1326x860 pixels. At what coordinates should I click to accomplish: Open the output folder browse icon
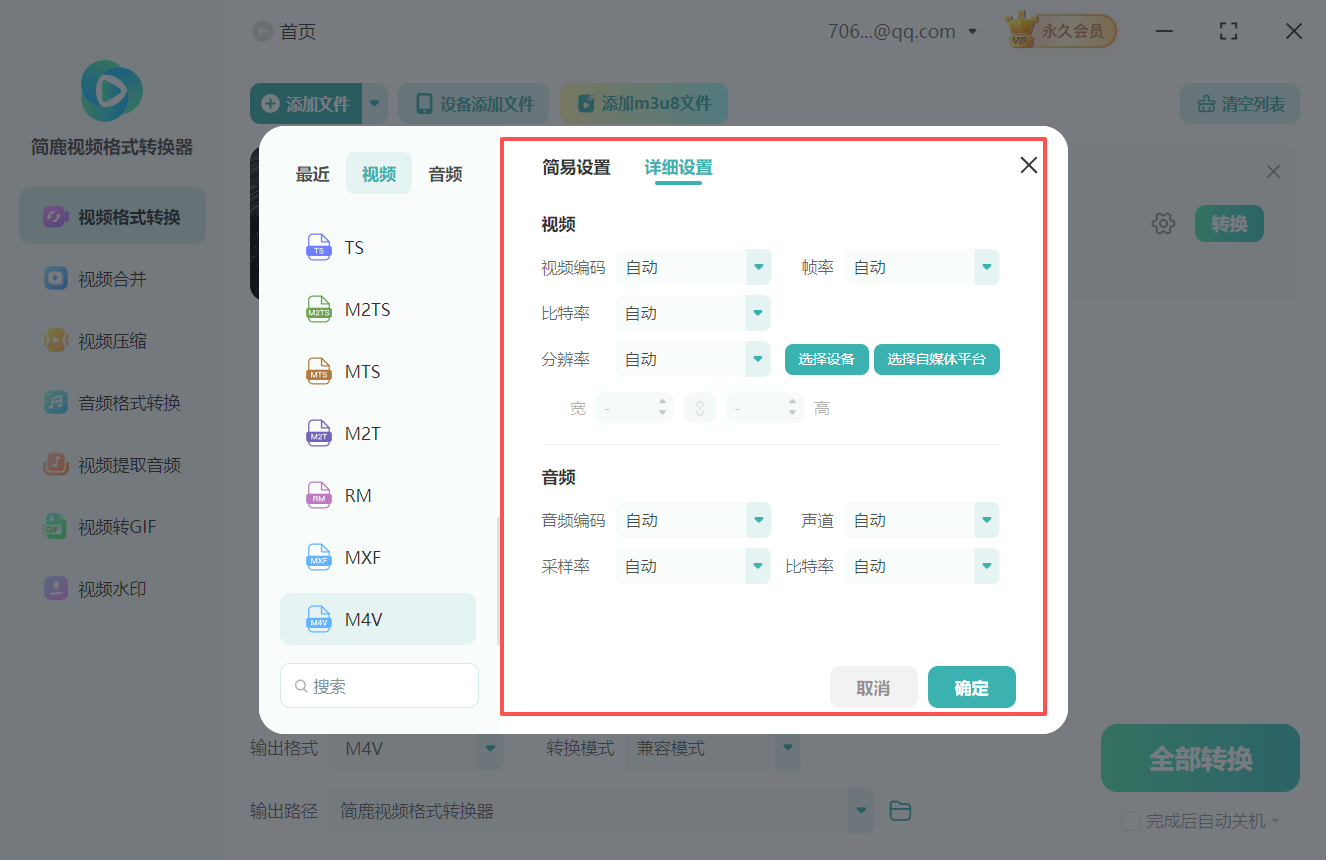[x=900, y=810]
